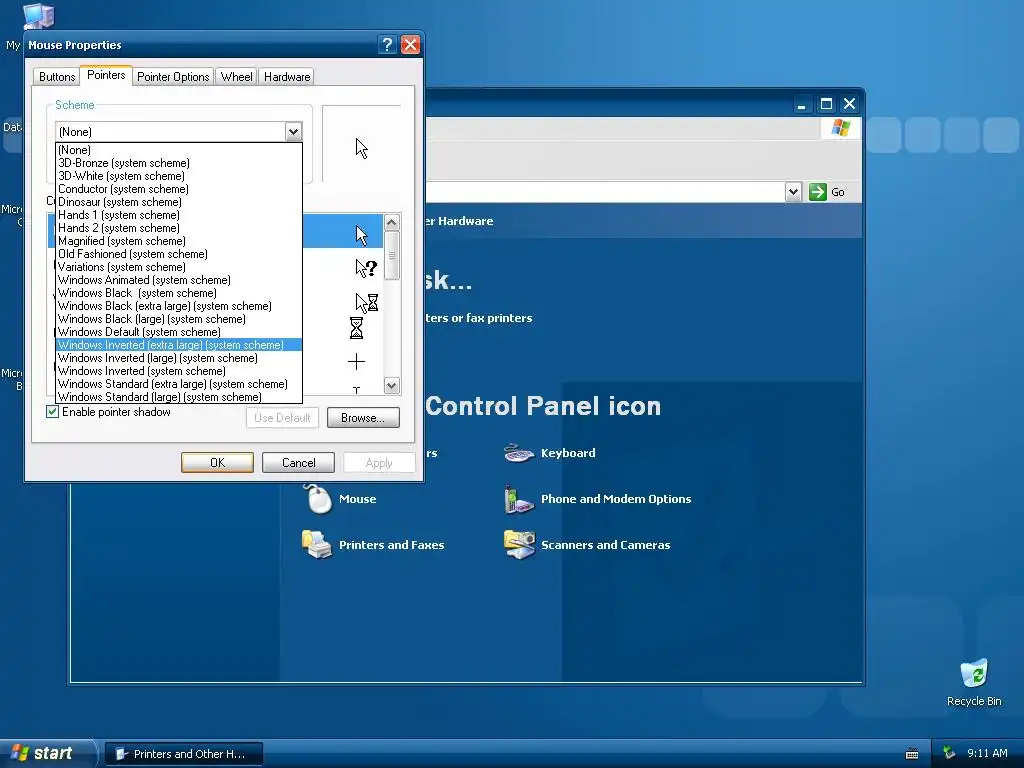Pick Windows Animated (system scheme)
Screen dimensions: 1024x768
click(x=179, y=280)
